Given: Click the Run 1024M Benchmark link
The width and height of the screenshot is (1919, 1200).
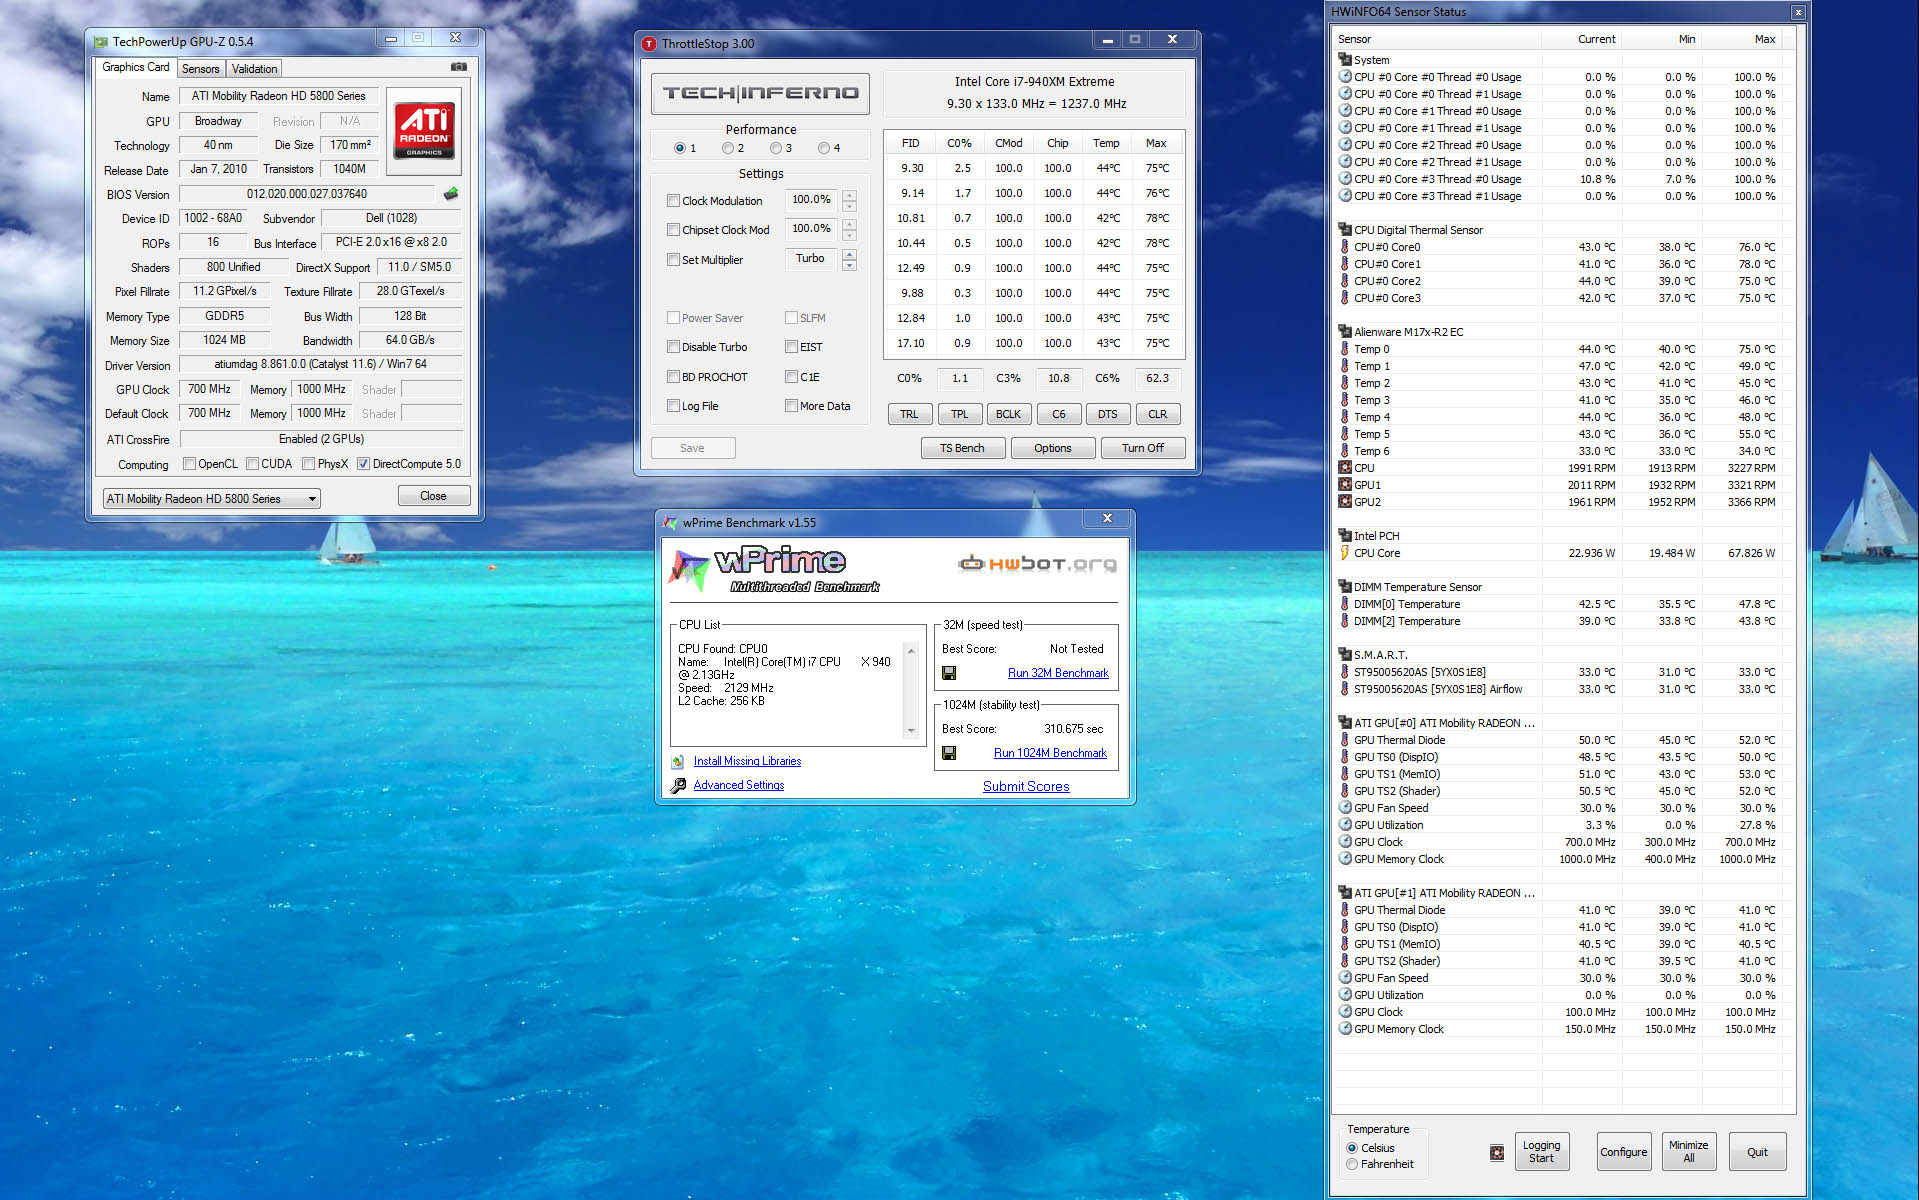Looking at the screenshot, I should [1050, 753].
